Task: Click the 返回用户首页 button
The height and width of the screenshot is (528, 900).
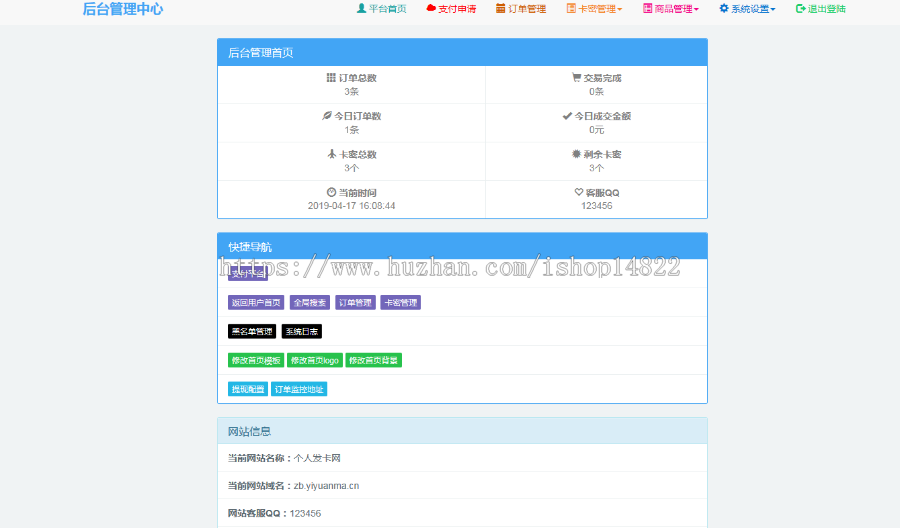Action: [256, 302]
